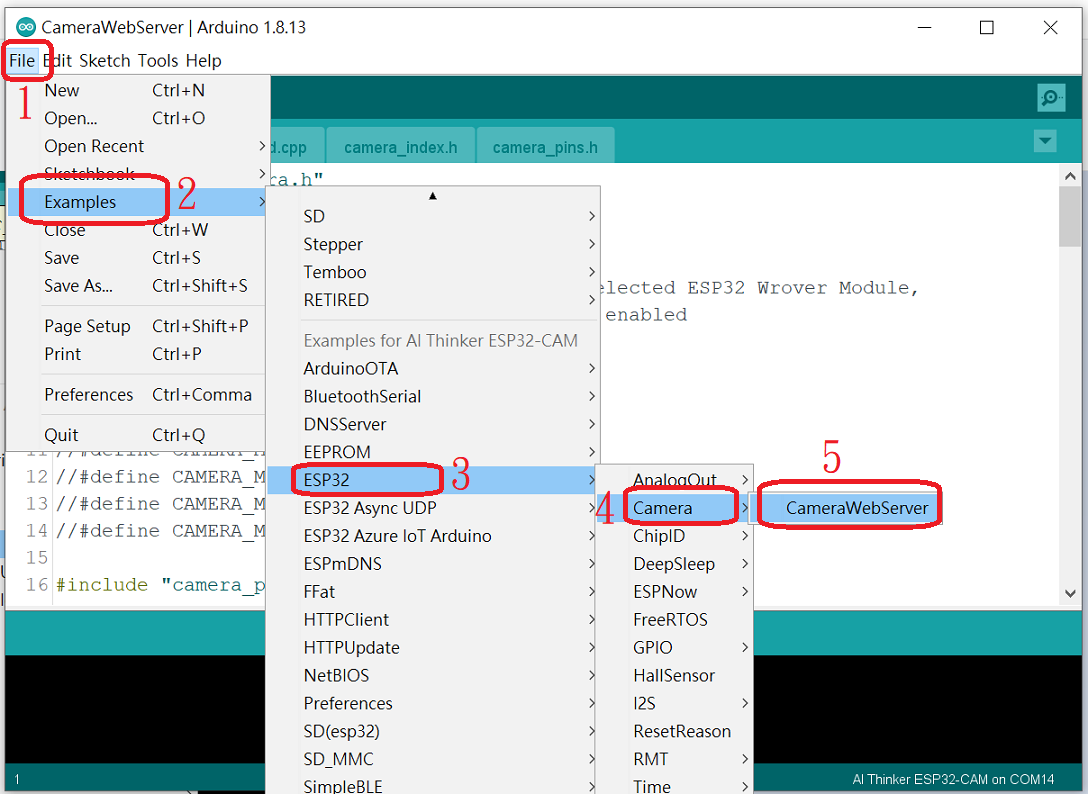Expand the RMT submenu
This screenshot has width=1088, height=794.
[x=674, y=759]
